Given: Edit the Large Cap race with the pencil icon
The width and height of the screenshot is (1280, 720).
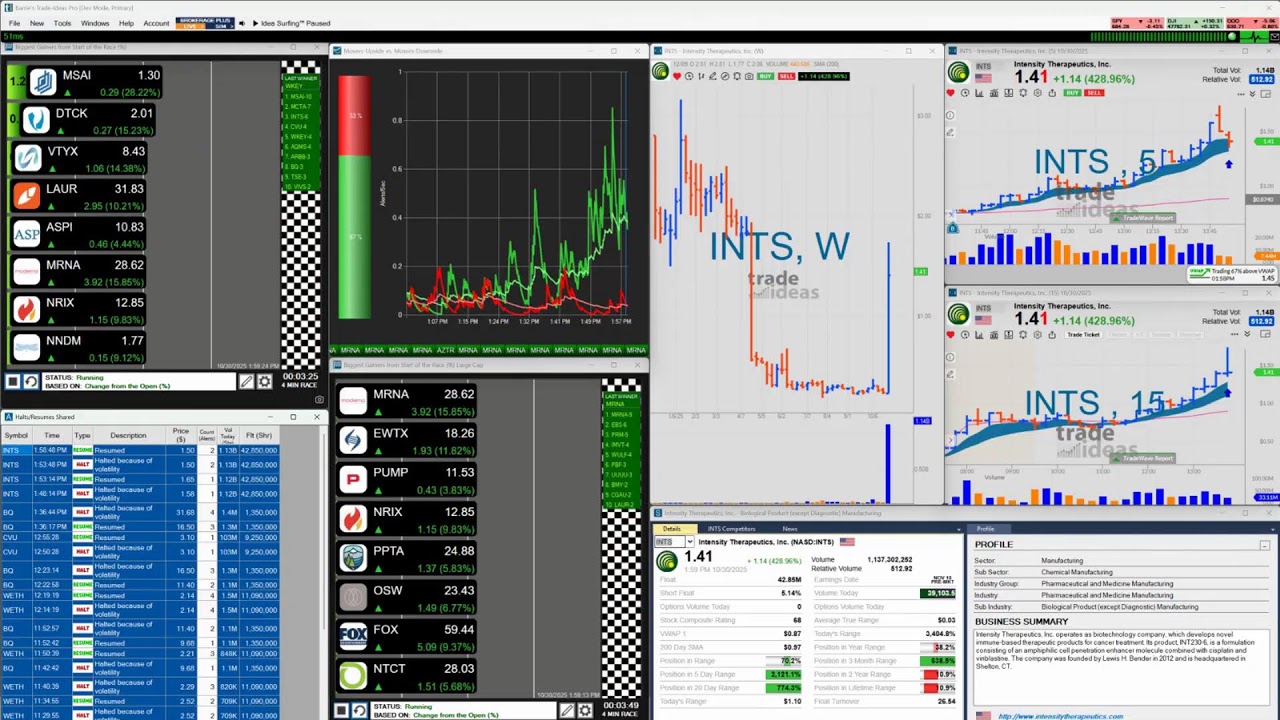Looking at the screenshot, I should (567, 710).
